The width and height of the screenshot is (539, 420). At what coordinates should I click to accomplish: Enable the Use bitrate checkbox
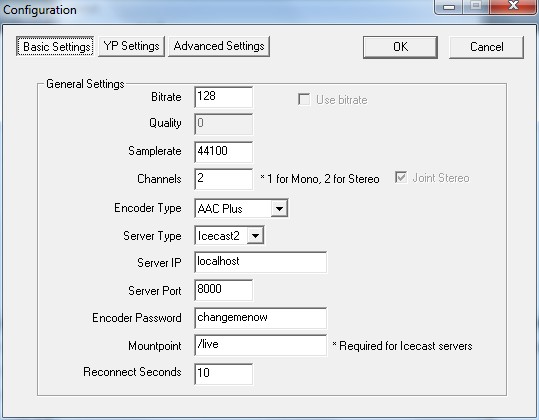tap(304, 100)
